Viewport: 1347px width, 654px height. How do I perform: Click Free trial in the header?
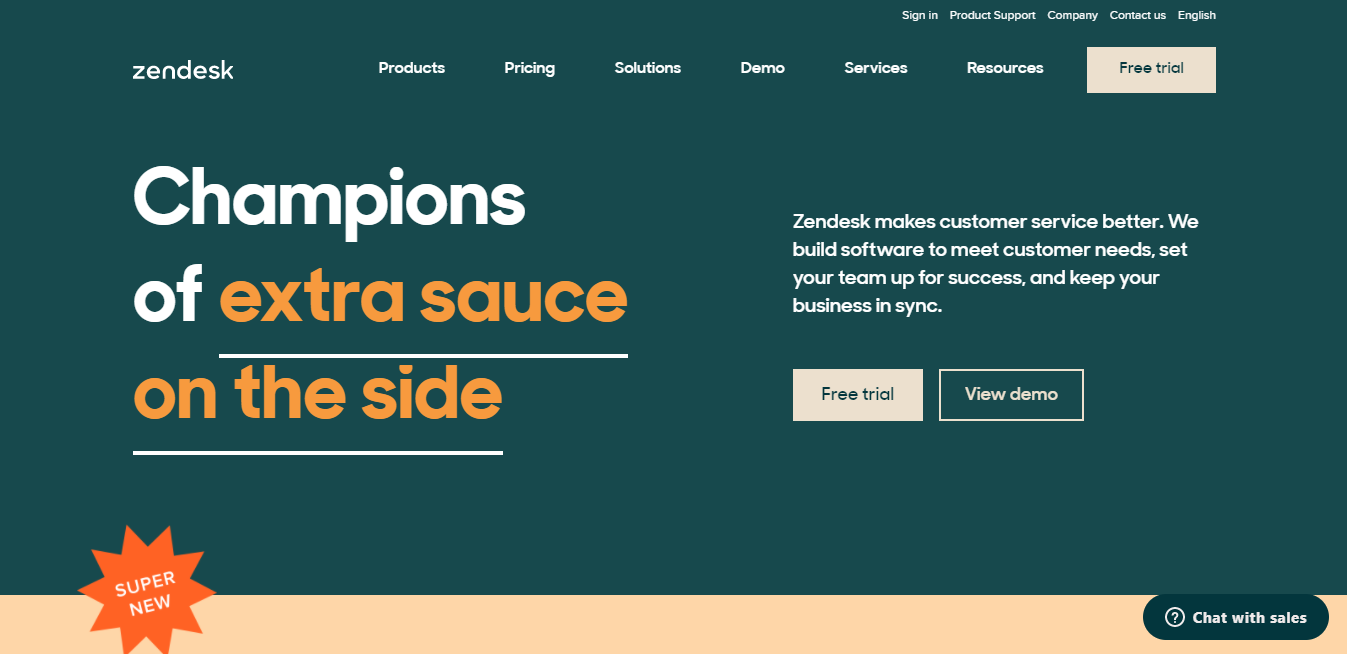tap(1151, 70)
